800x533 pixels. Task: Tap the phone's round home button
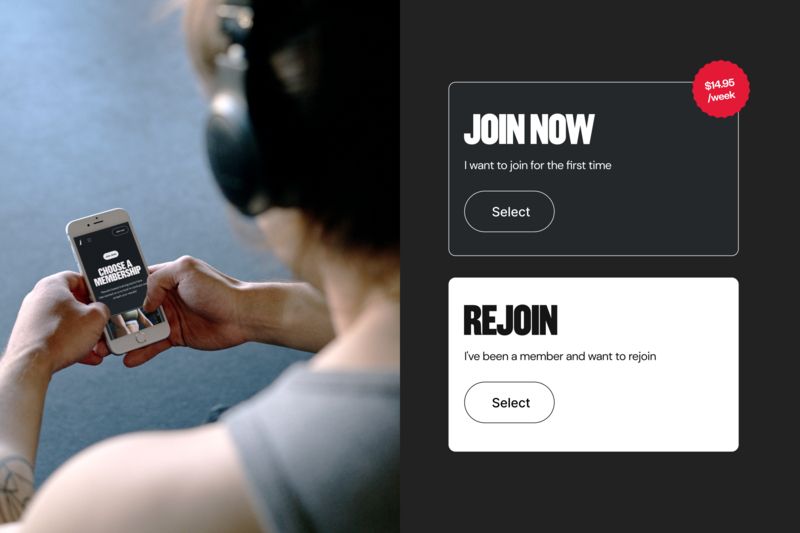coord(141,338)
